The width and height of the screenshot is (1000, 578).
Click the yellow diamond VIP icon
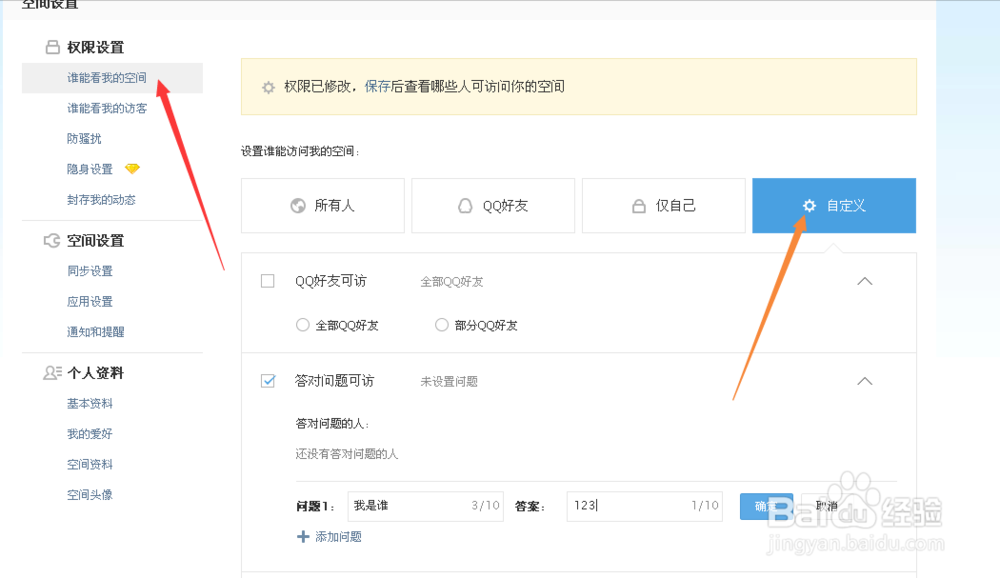point(132,169)
